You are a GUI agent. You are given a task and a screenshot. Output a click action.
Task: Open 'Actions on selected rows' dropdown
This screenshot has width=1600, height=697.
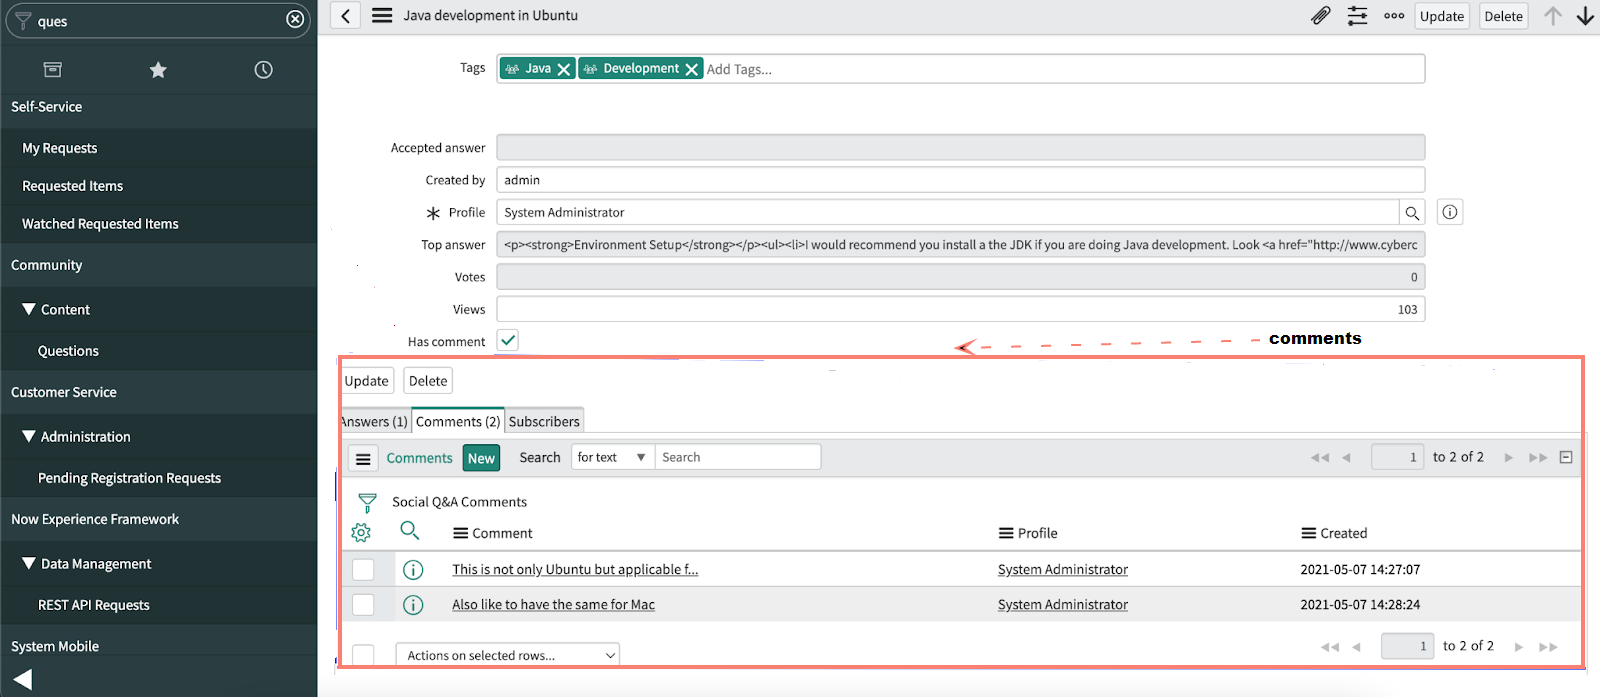pyautogui.click(x=508, y=655)
